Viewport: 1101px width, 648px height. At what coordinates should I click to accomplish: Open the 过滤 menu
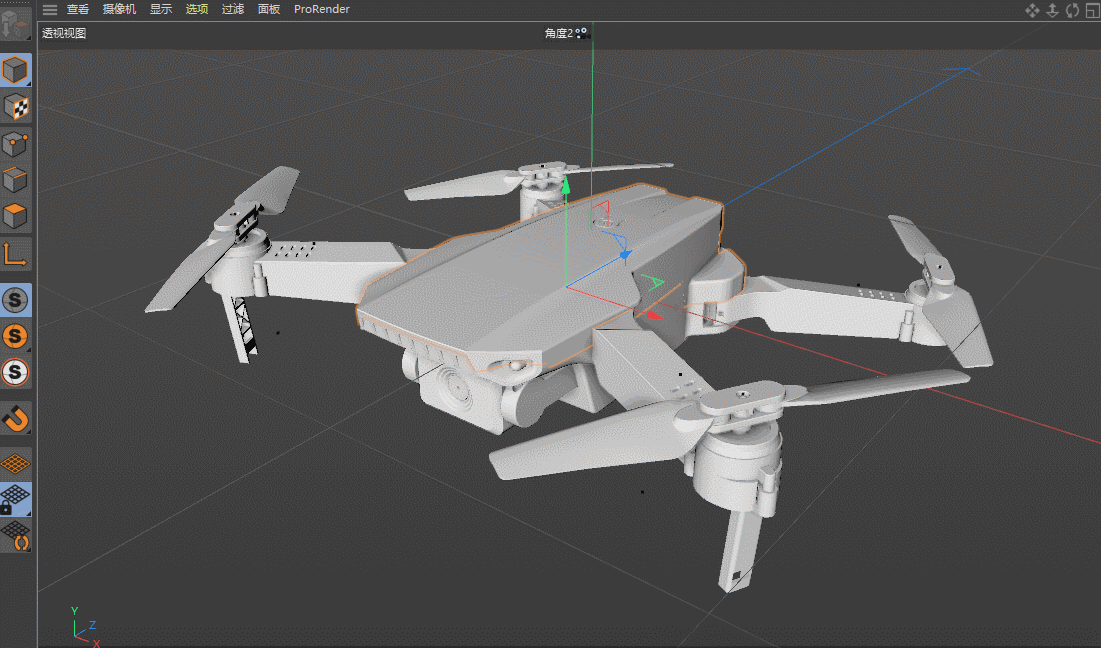(232, 9)
